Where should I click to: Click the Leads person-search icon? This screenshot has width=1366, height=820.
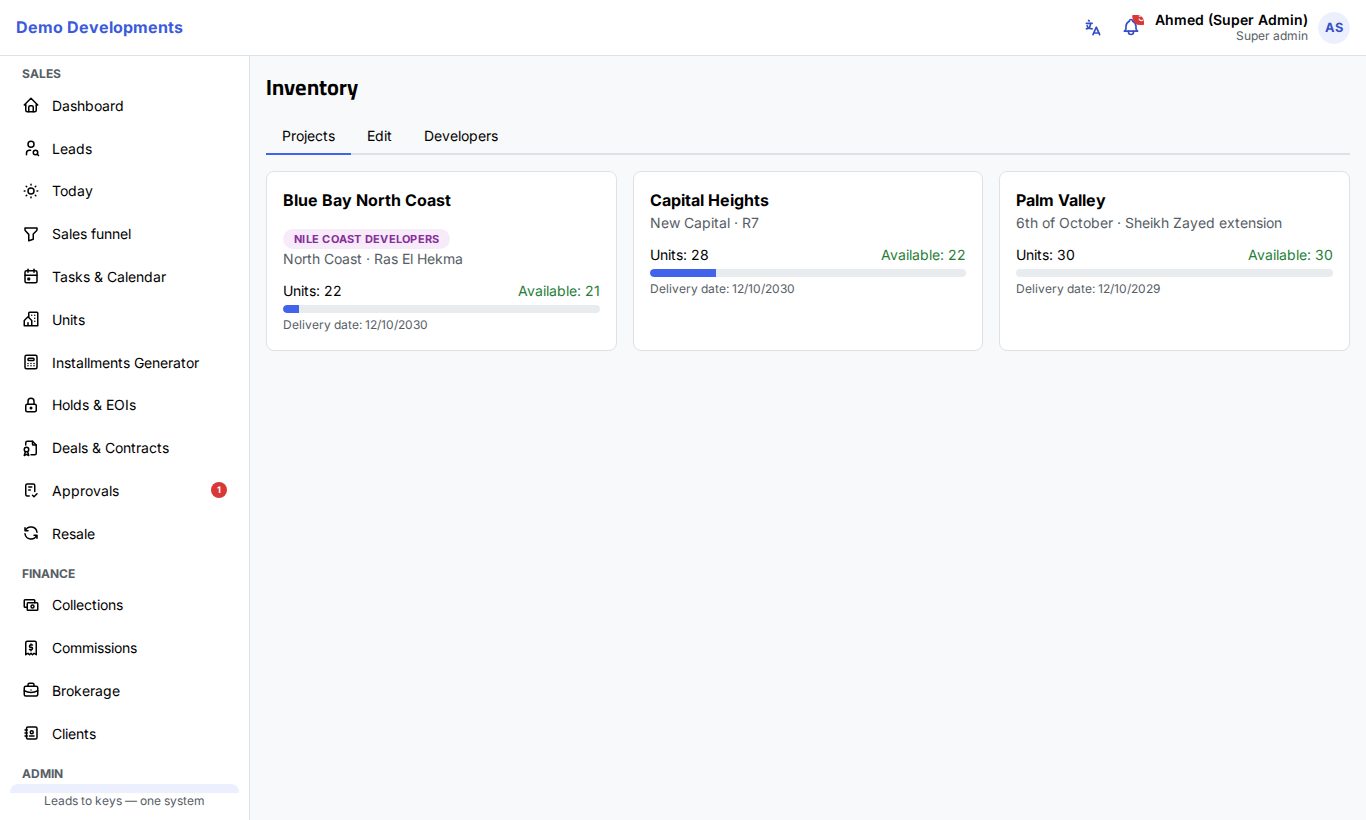pyautogui.click(x=31, y=149)
